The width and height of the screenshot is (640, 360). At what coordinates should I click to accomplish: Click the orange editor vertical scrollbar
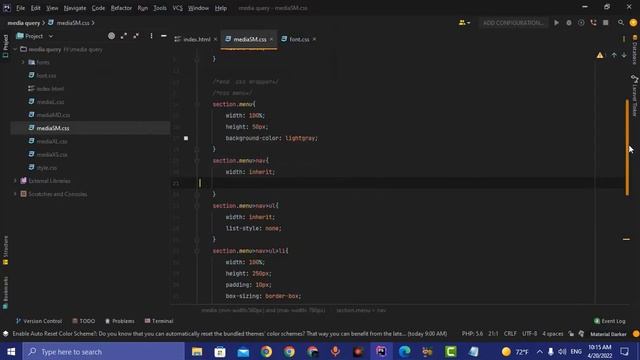(x=627, y=147)
